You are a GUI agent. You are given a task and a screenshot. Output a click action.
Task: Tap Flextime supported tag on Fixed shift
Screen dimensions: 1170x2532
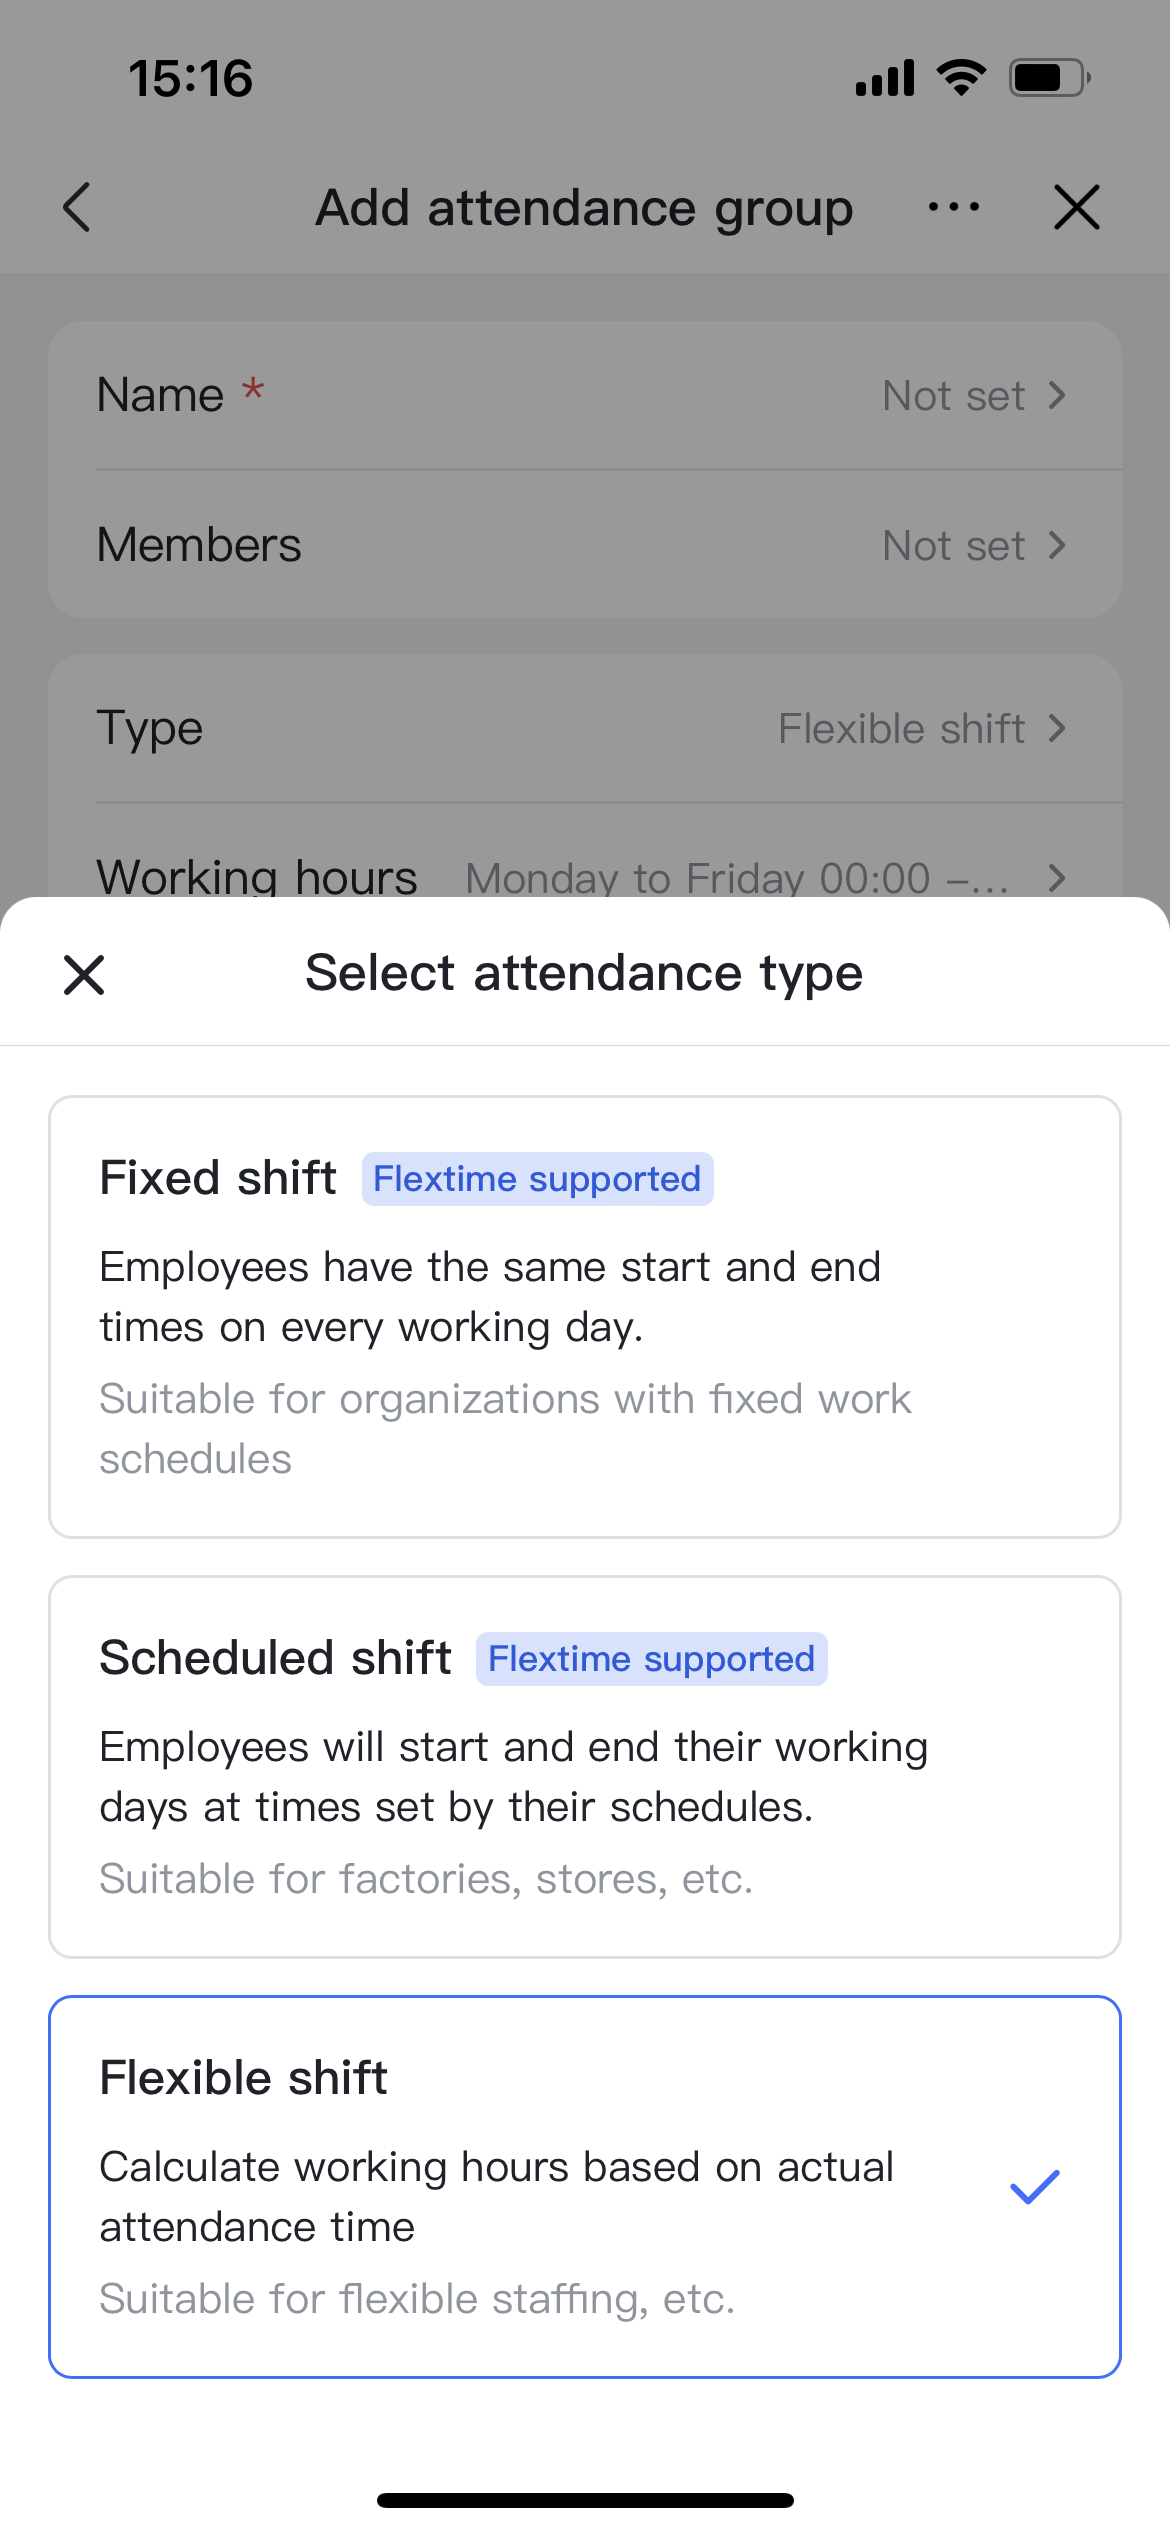[x=537, y=1179]
